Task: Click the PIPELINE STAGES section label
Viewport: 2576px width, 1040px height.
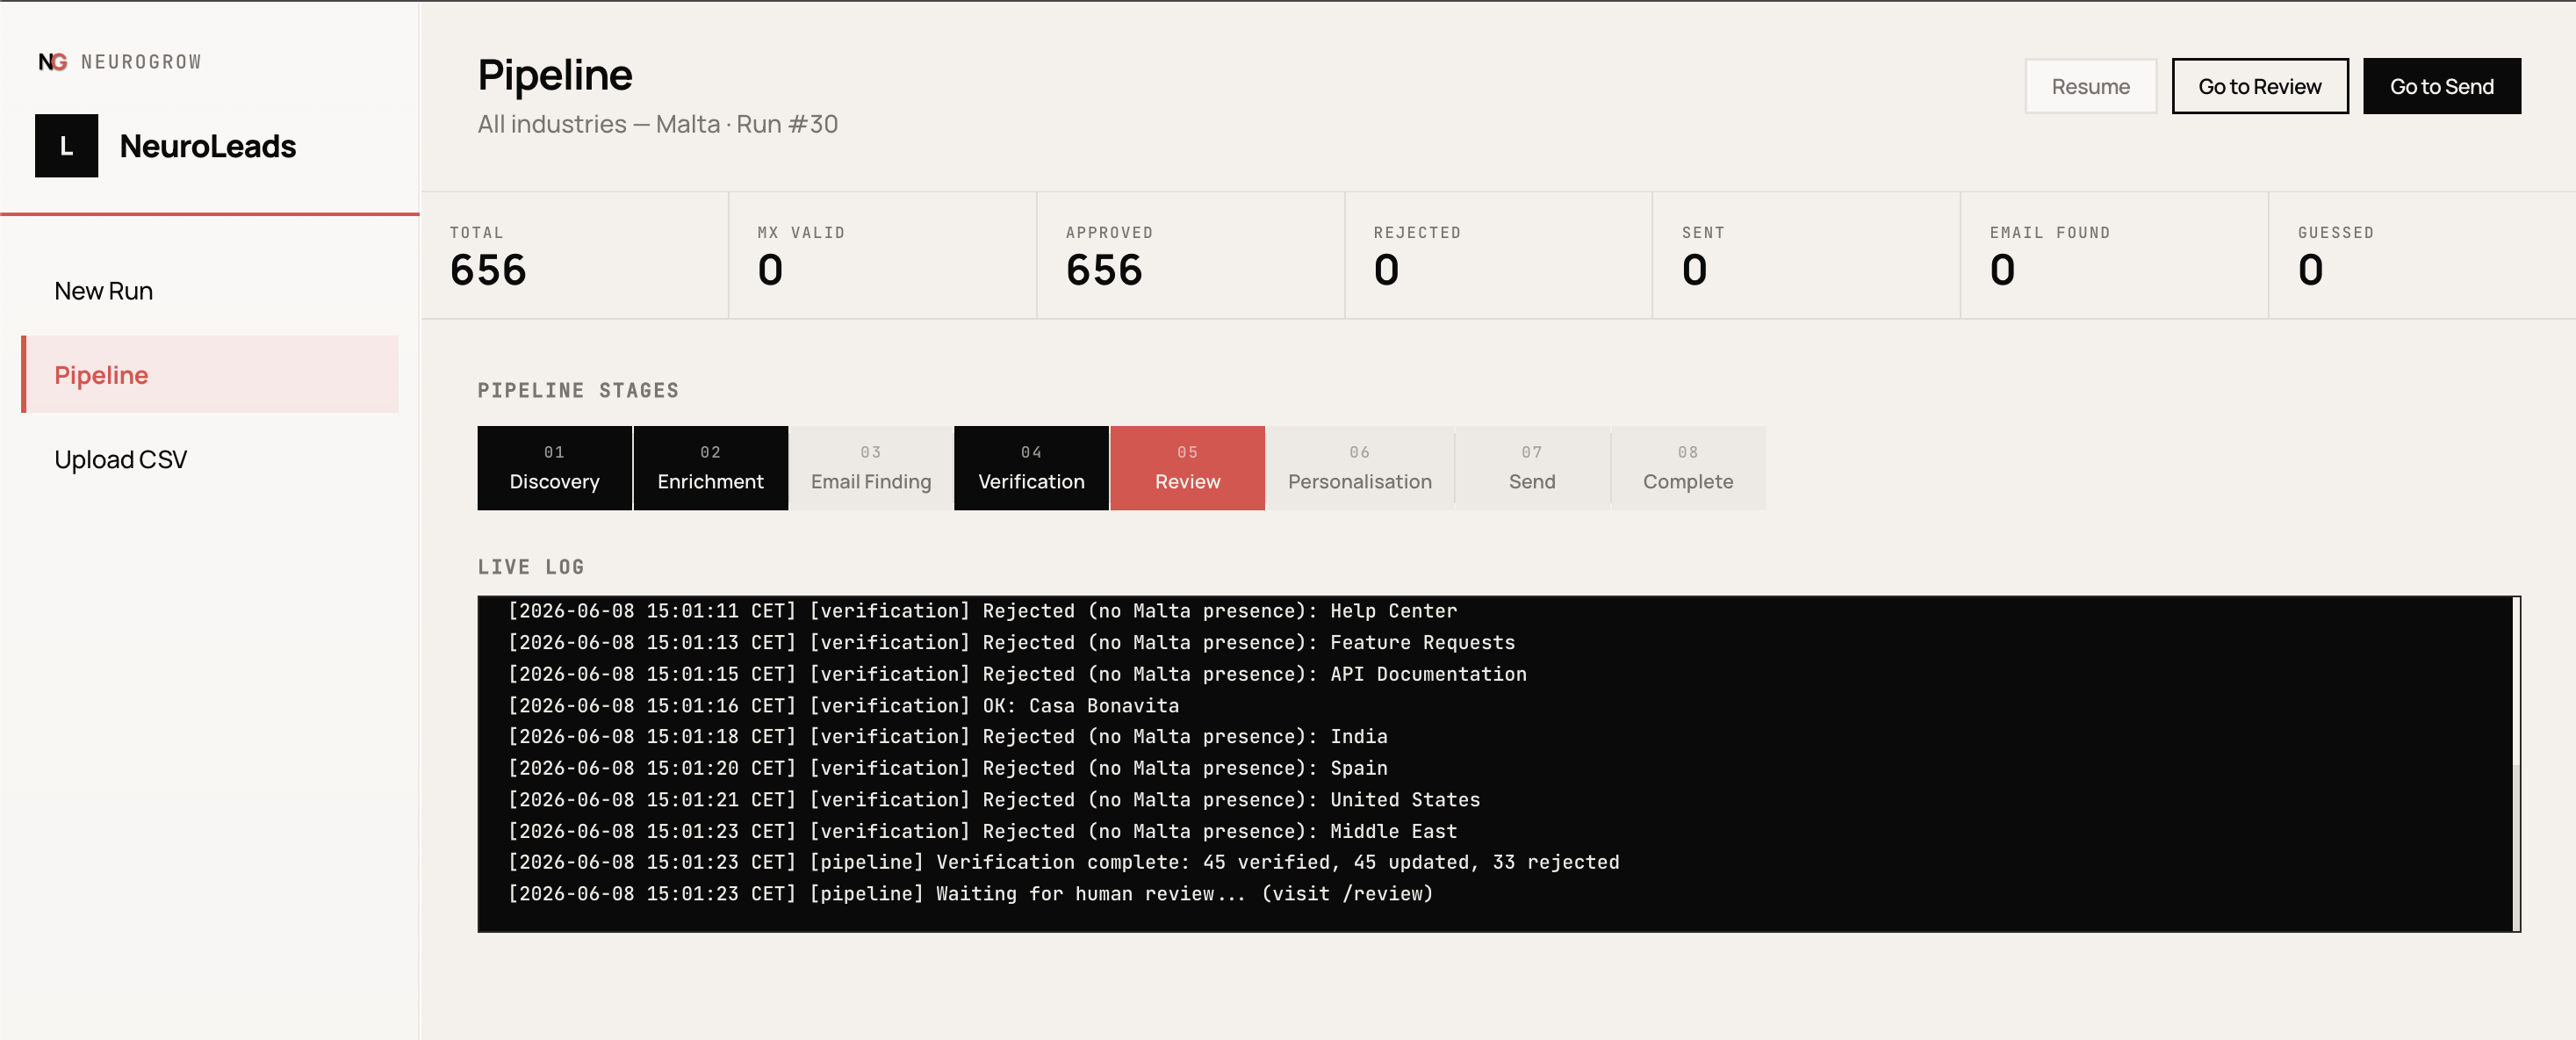Action: (x=578, y=391)
